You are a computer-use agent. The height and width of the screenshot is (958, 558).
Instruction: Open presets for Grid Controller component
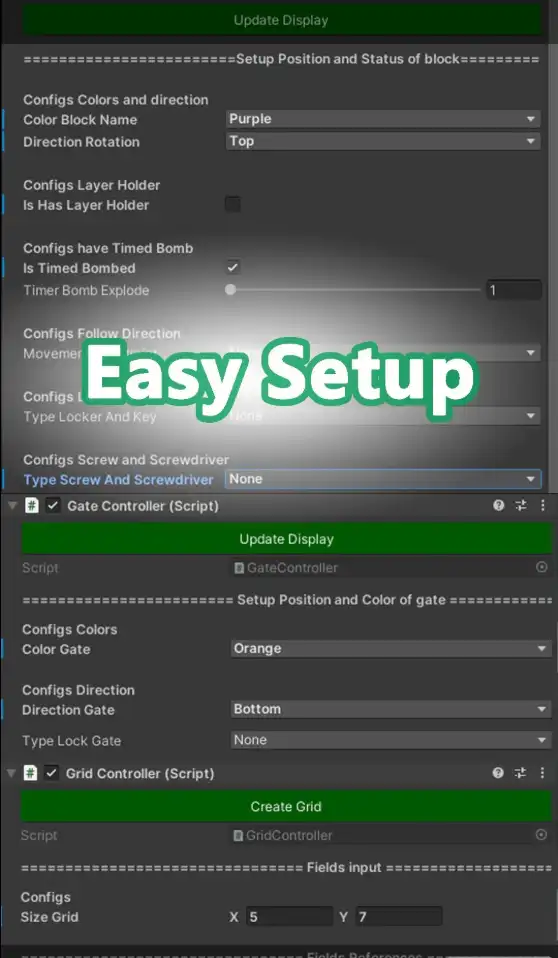520,773
